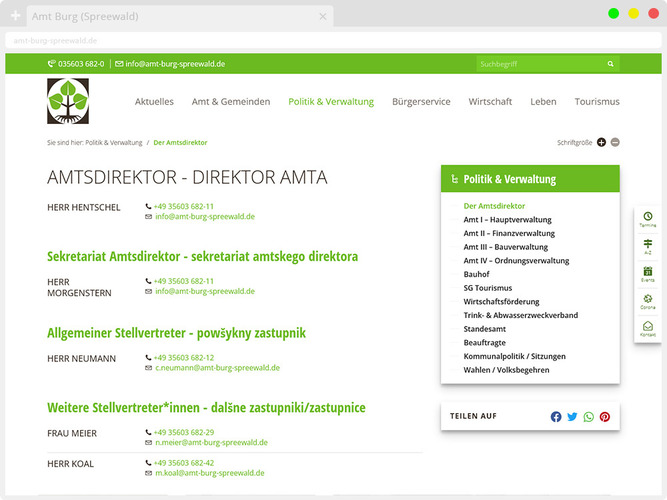667x500 pixels.
Task: Share the page on Pinterest
Action: click(x=604, y=417)
